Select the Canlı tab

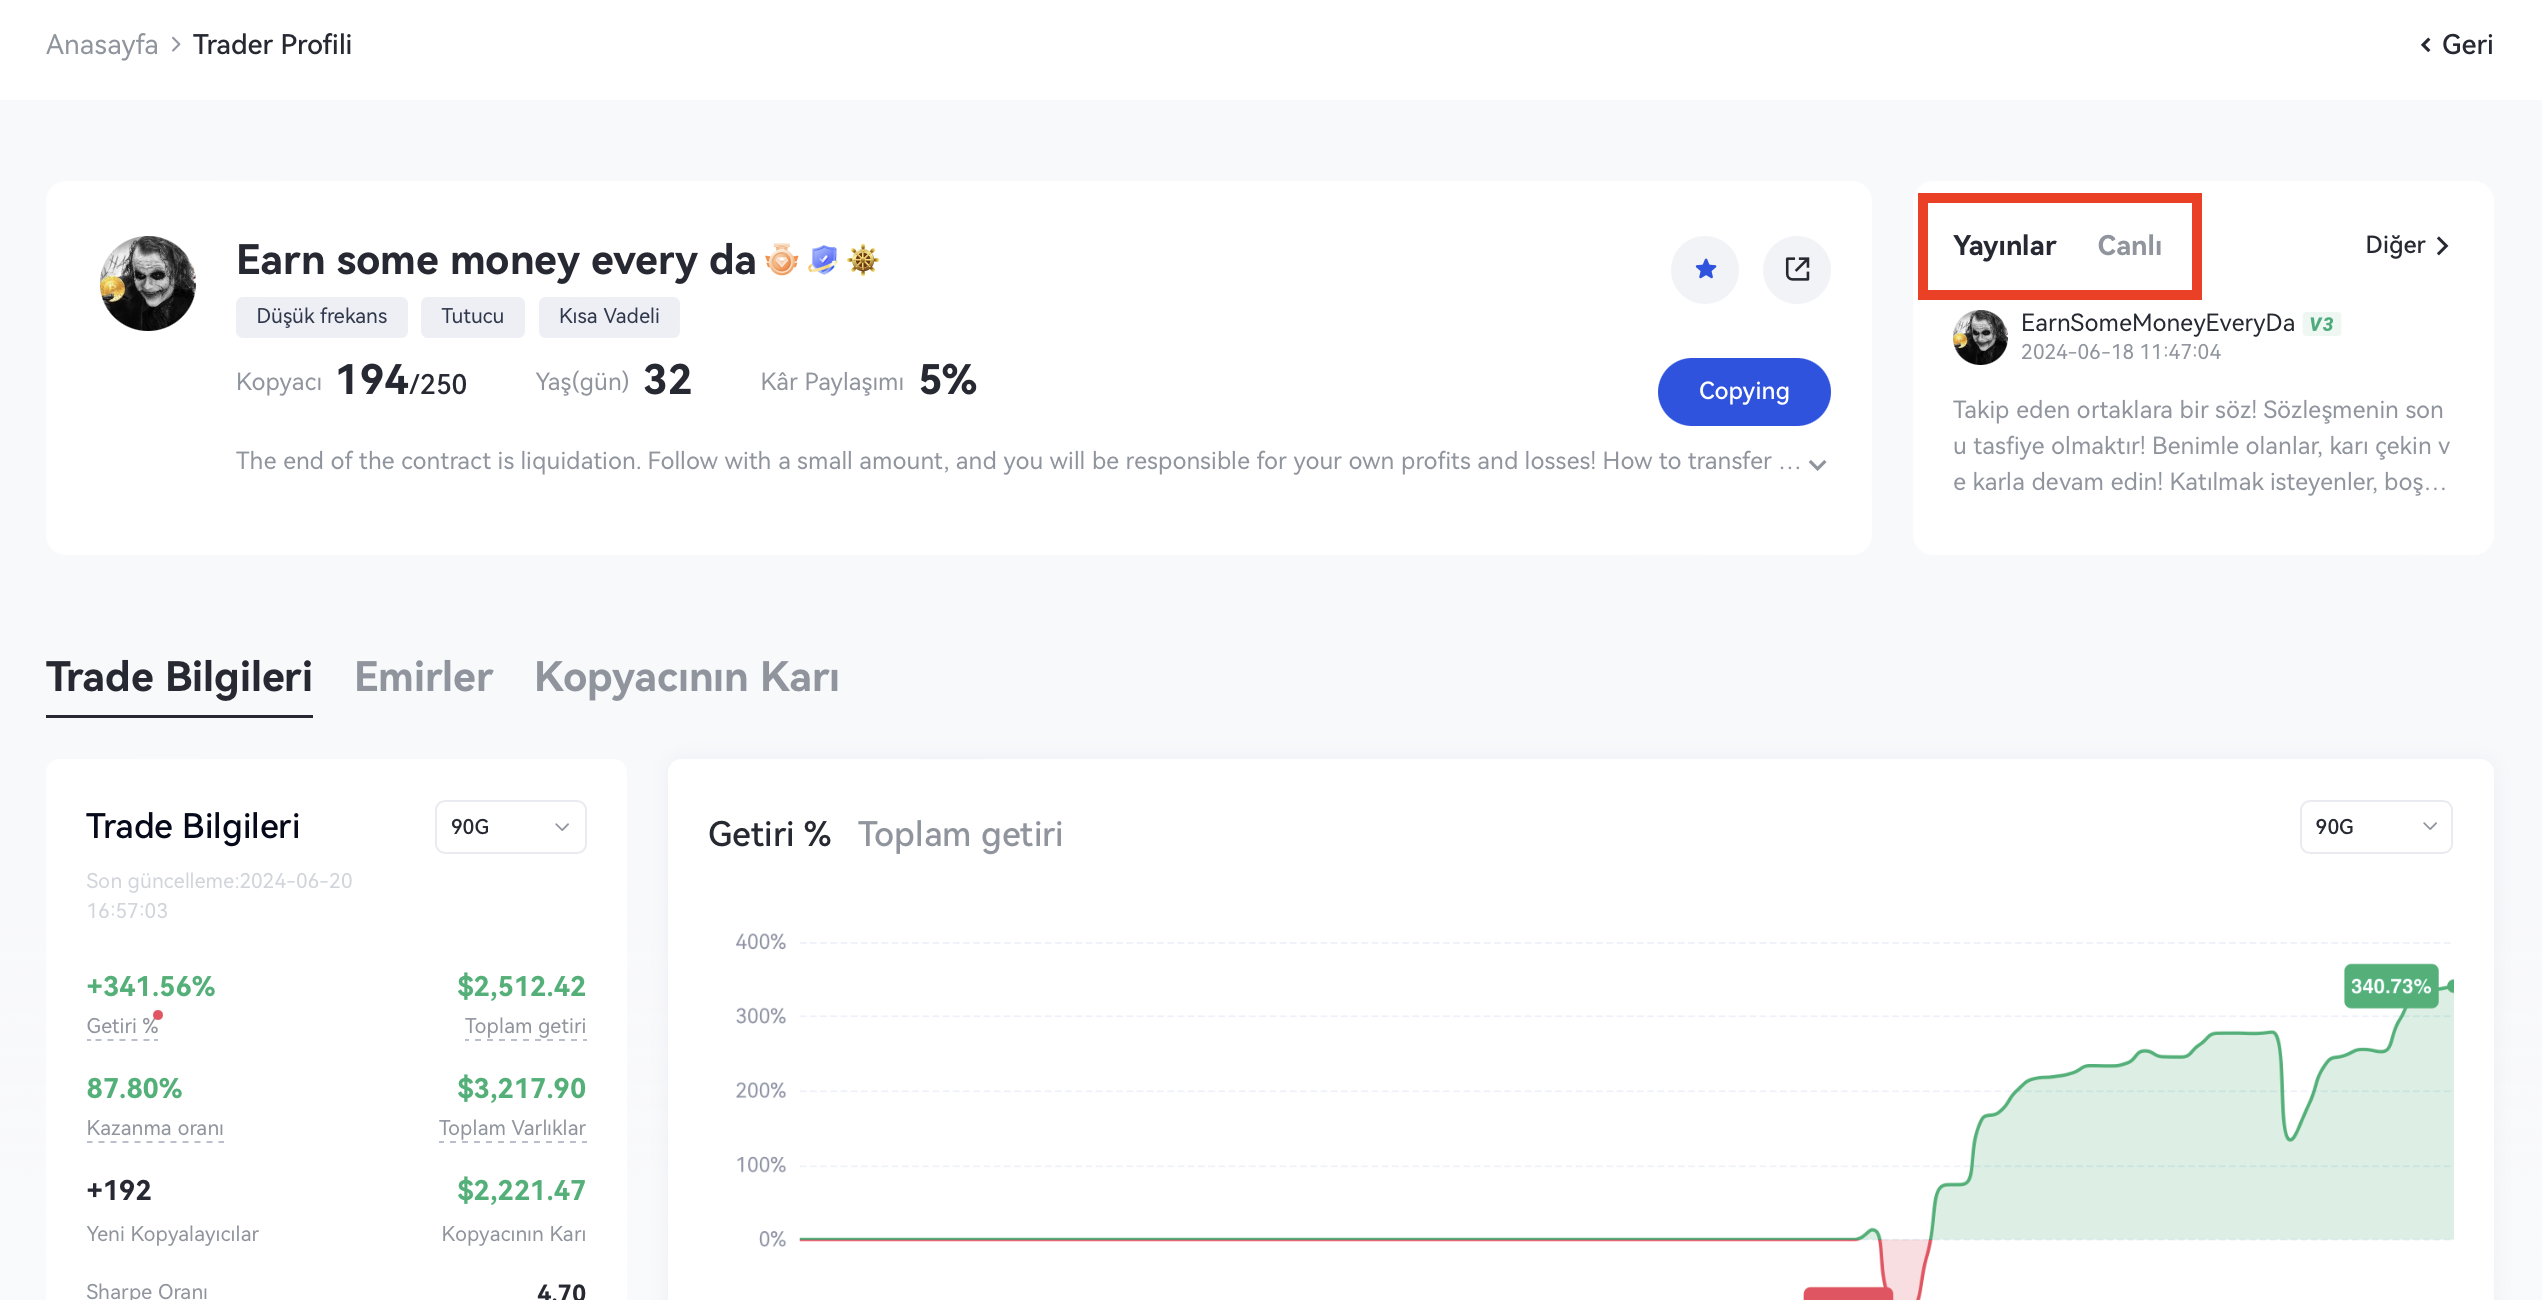point(2129,245)
